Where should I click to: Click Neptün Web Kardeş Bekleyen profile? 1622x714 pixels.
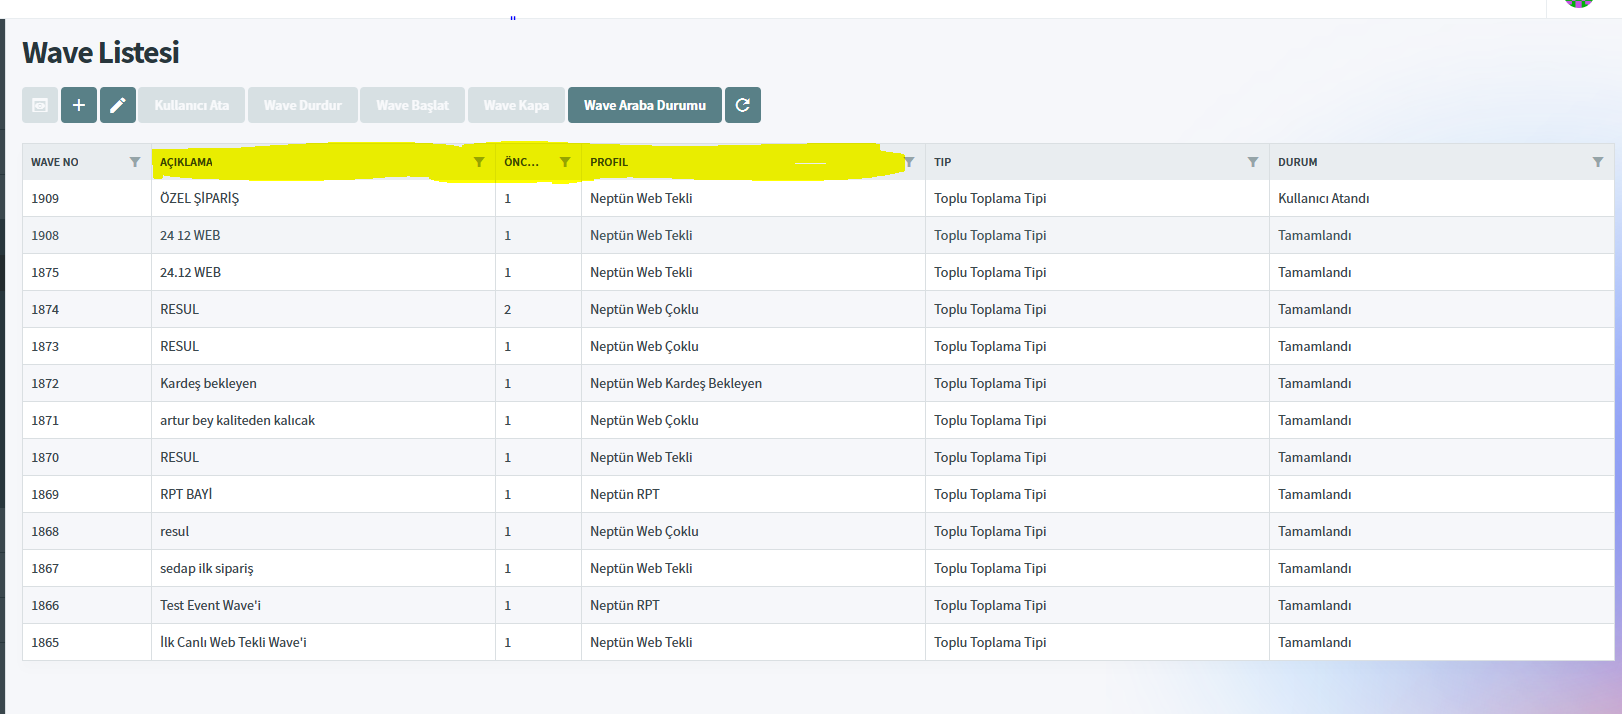[676, 383]
